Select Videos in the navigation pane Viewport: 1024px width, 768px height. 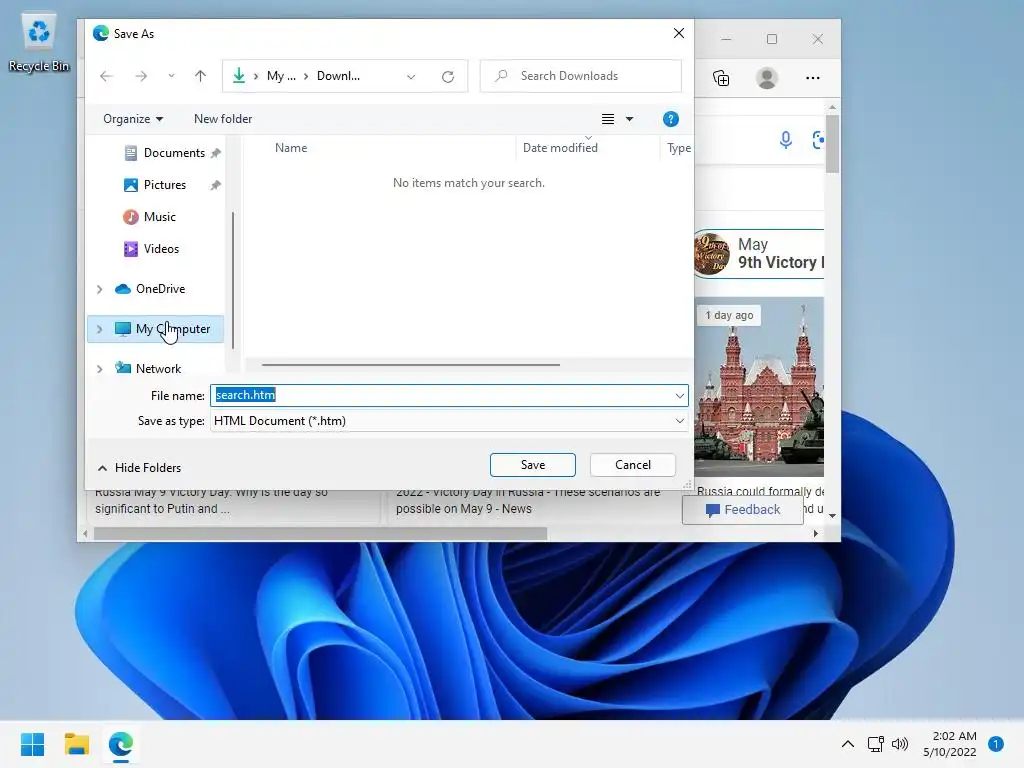click(x=152, y=249)
